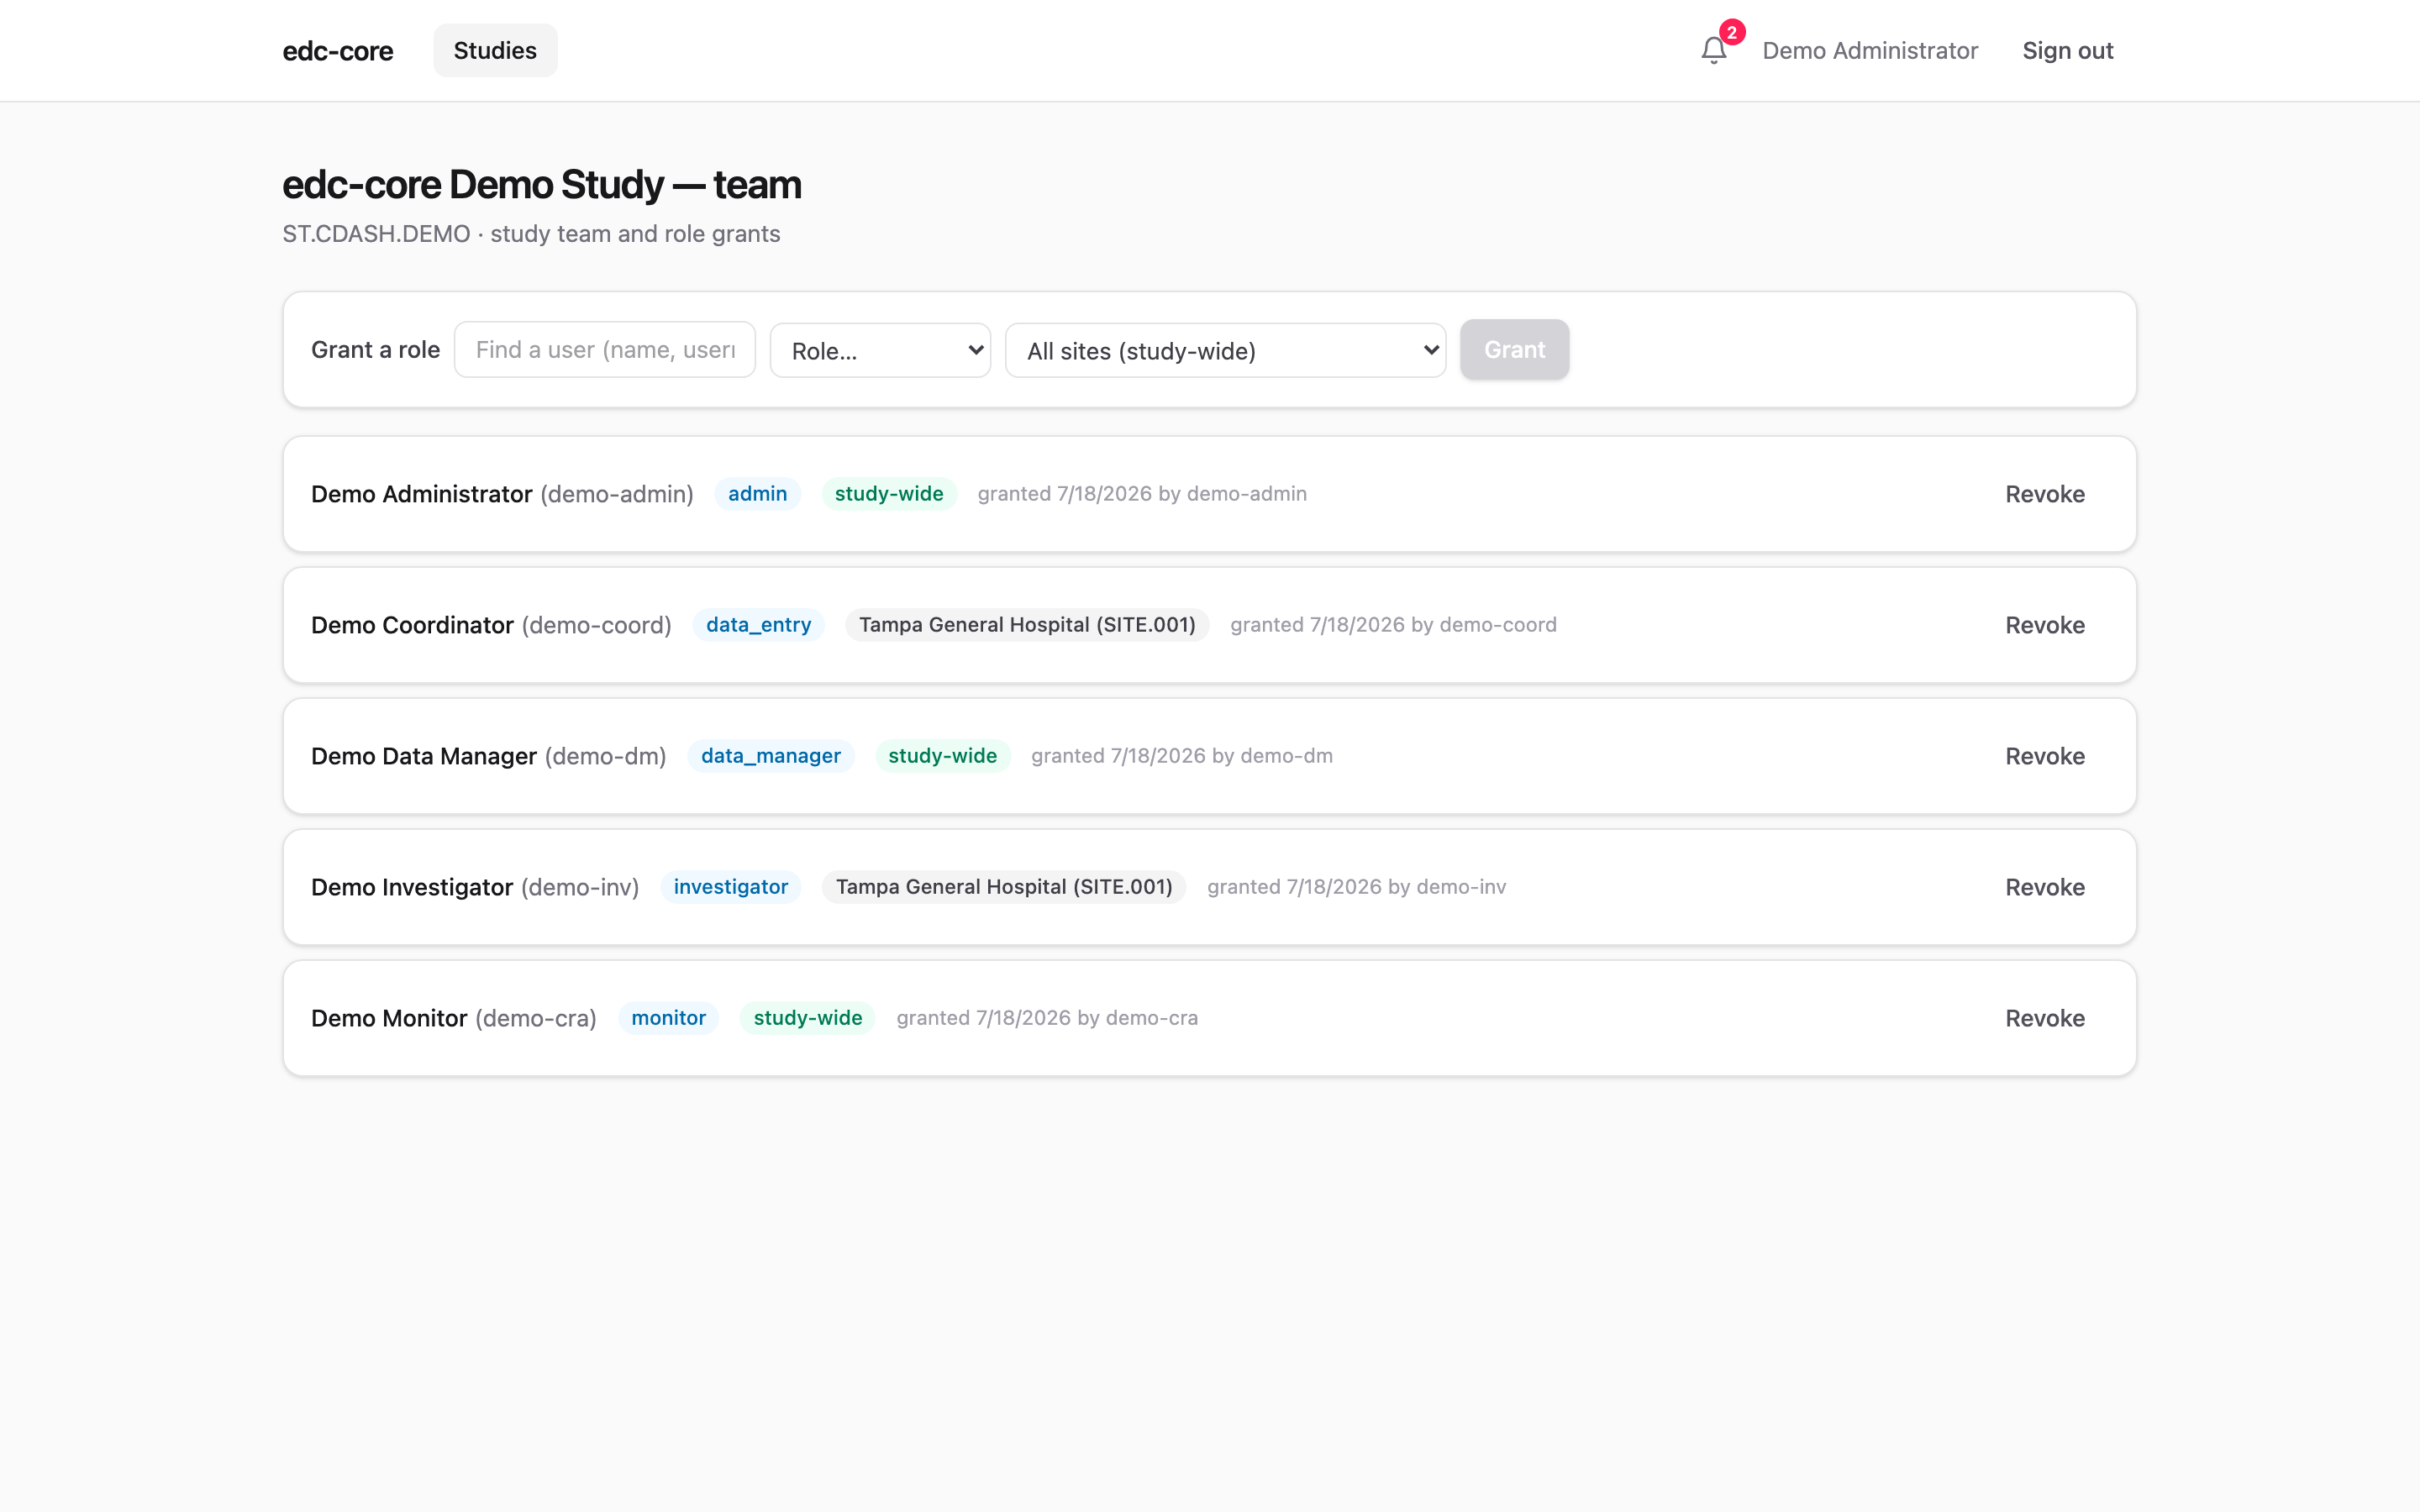
Task: Click the Demo Data Manager (demo-dm) name
Action: tap(488, 756)
